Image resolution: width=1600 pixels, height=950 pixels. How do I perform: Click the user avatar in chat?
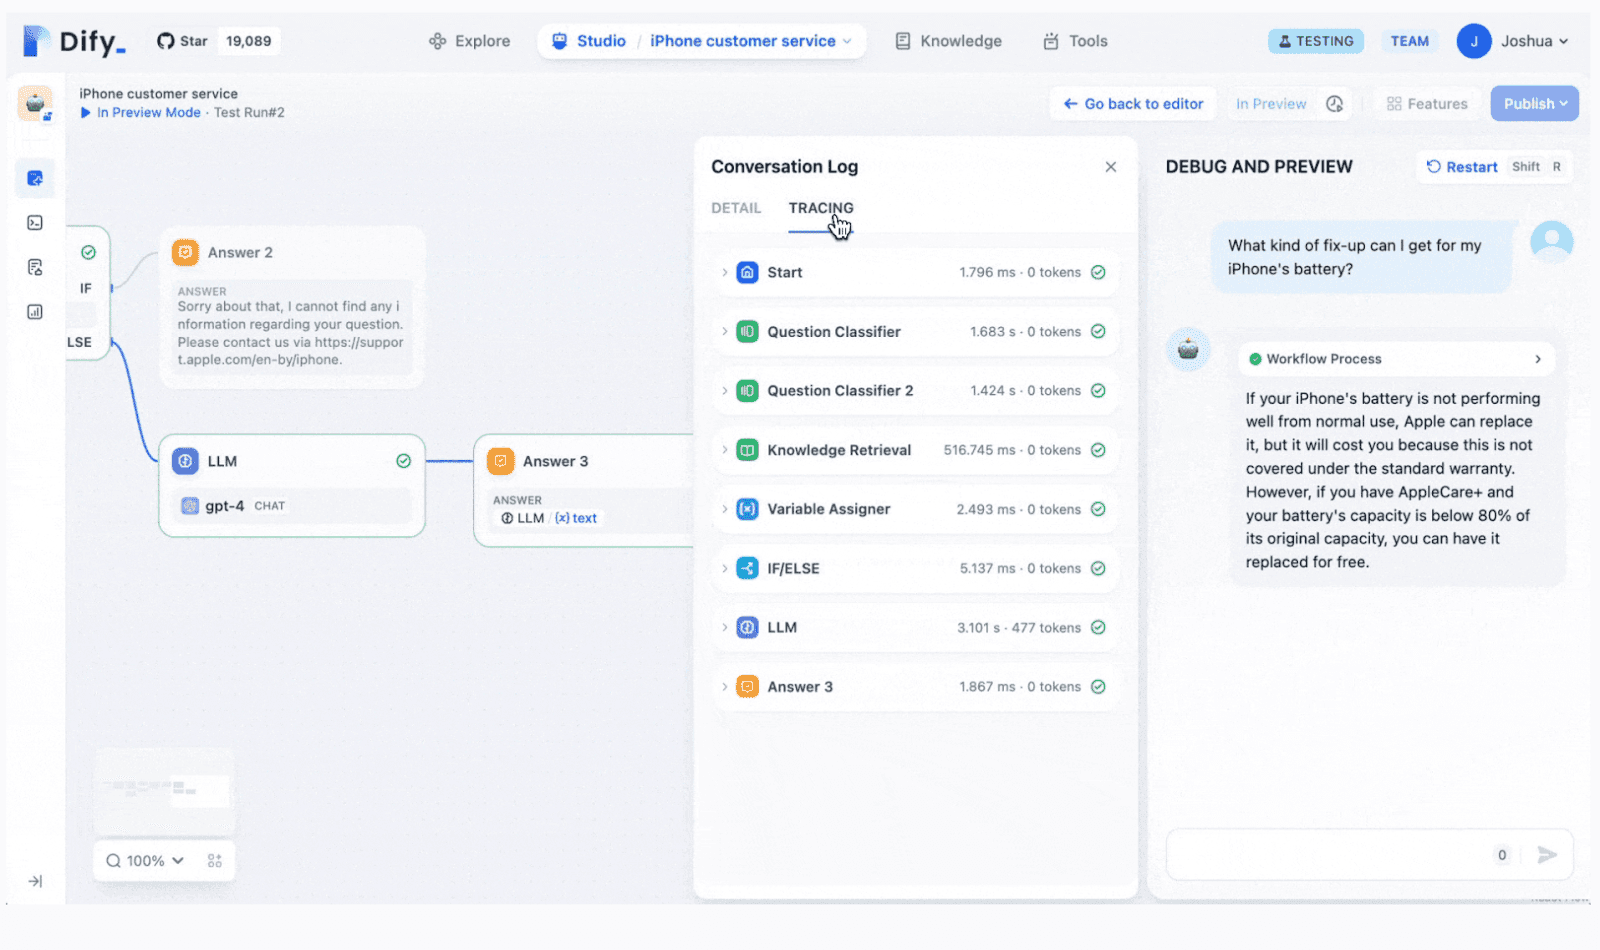1552,241
